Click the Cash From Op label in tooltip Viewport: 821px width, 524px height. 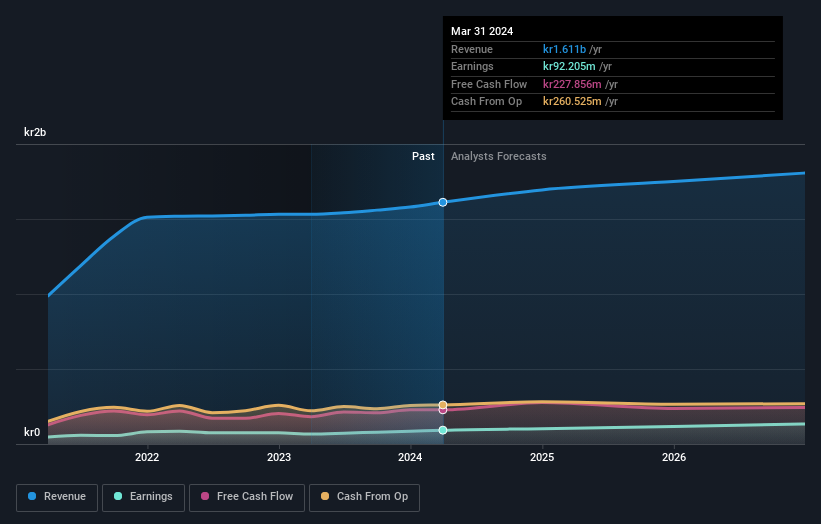tap(486, 102)
